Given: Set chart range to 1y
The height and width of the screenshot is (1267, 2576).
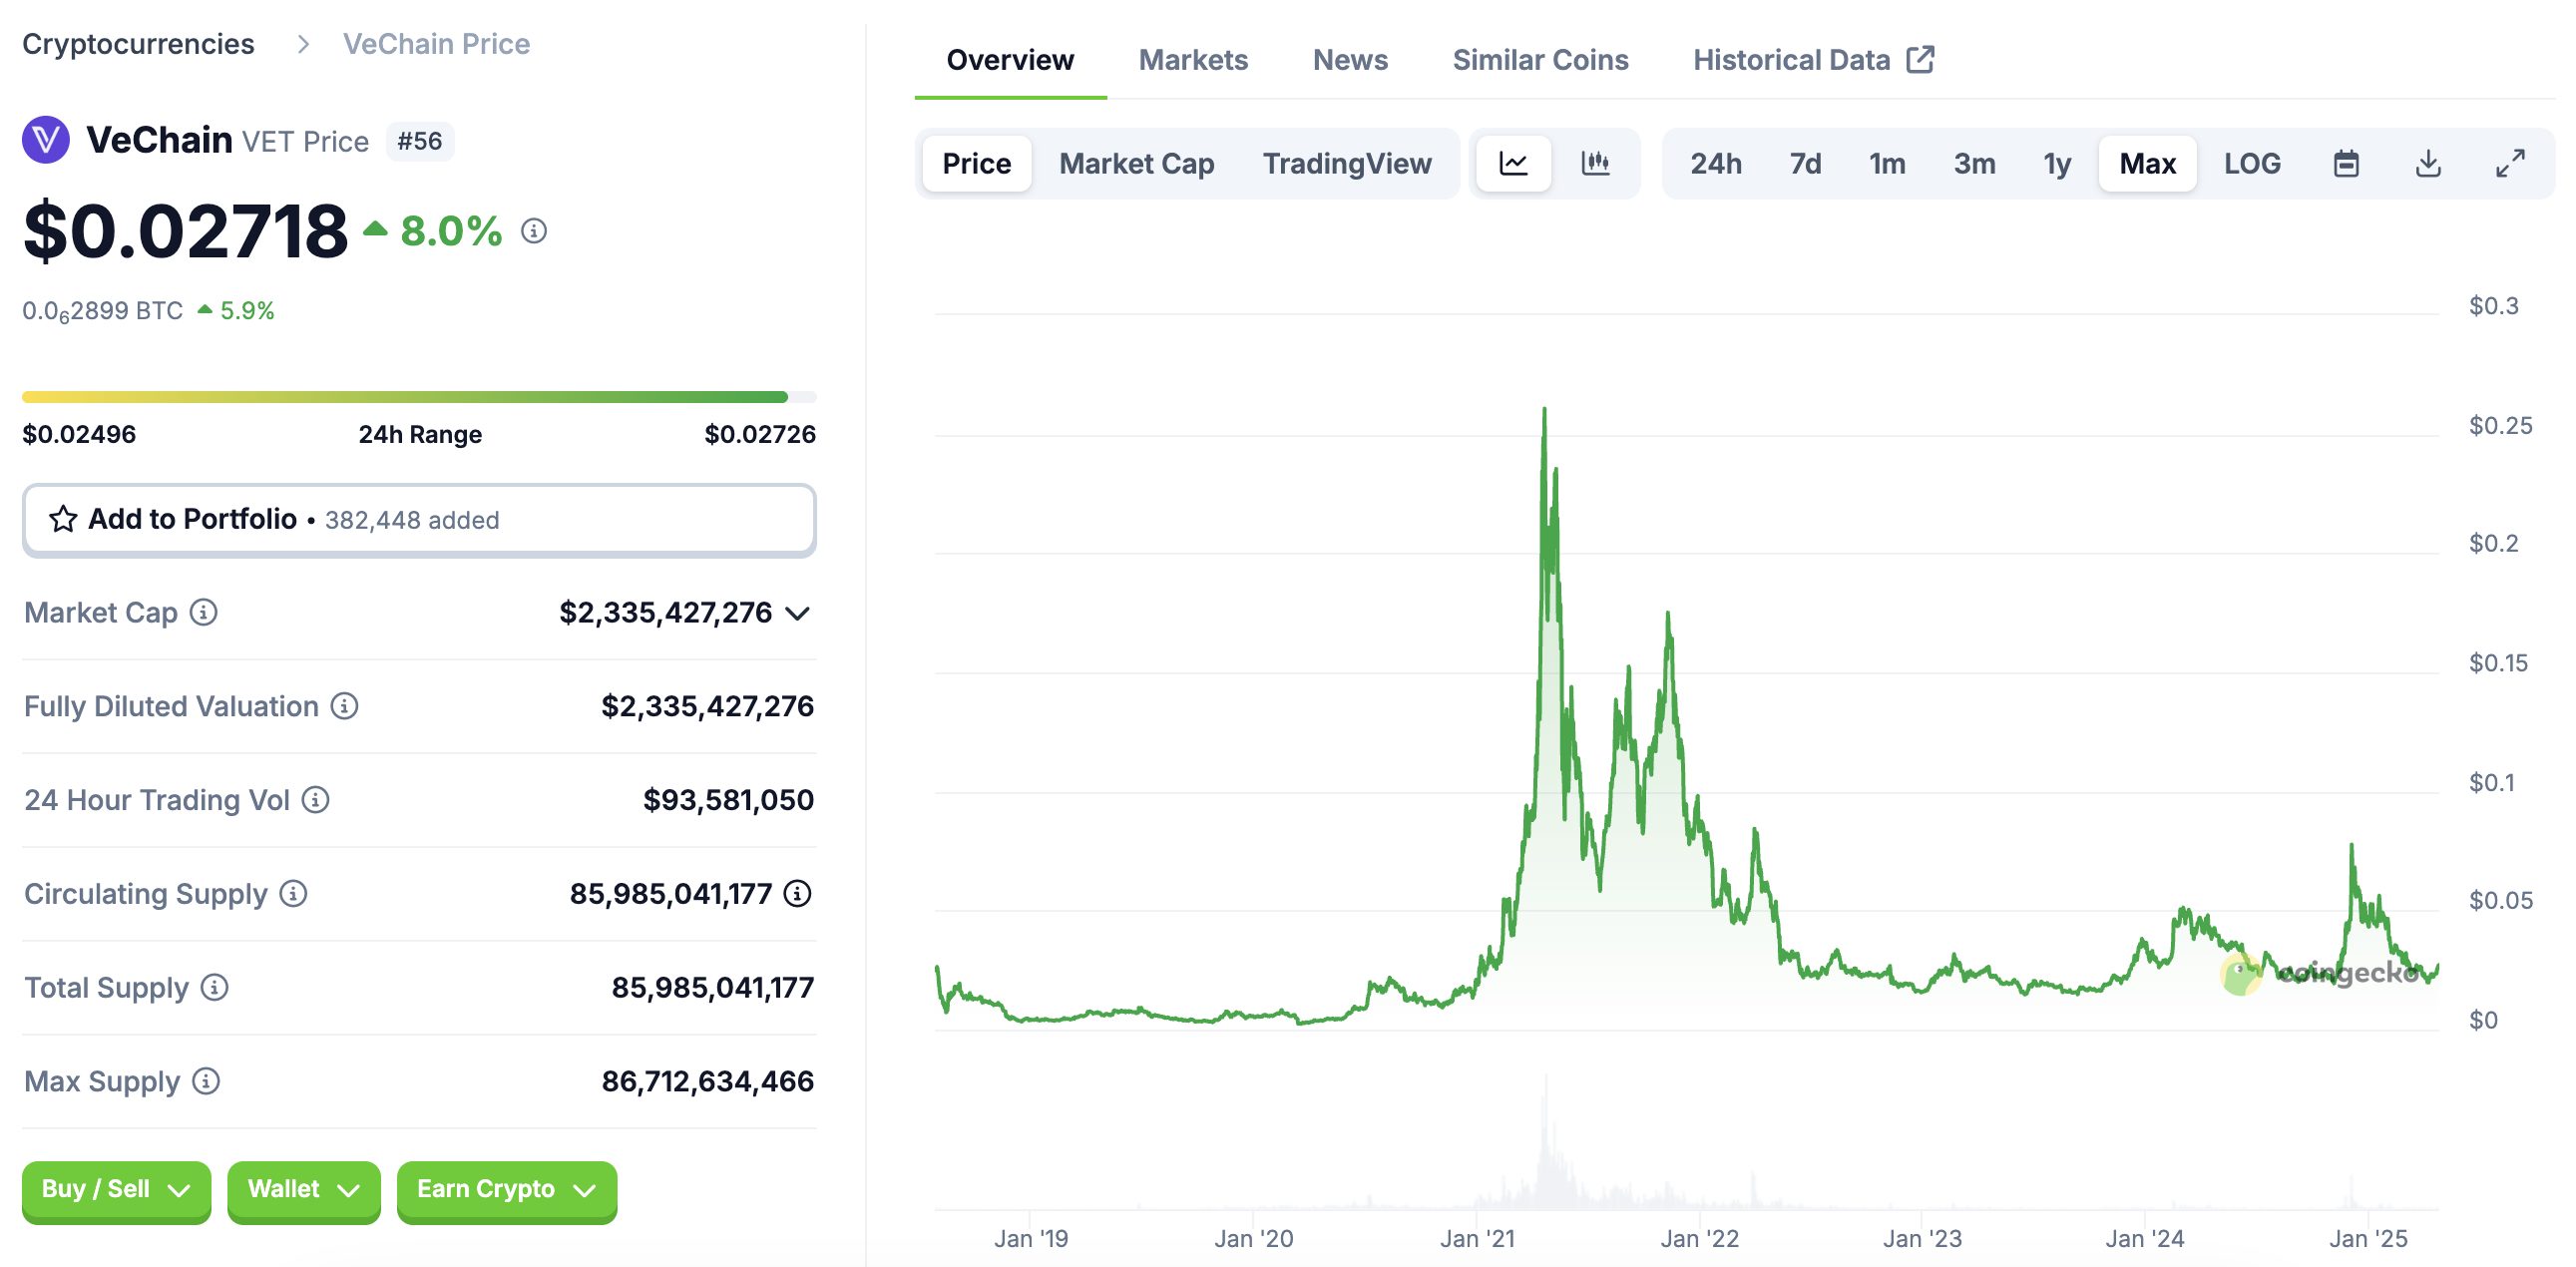Looking at the screenshot, I should [2056, 163].
